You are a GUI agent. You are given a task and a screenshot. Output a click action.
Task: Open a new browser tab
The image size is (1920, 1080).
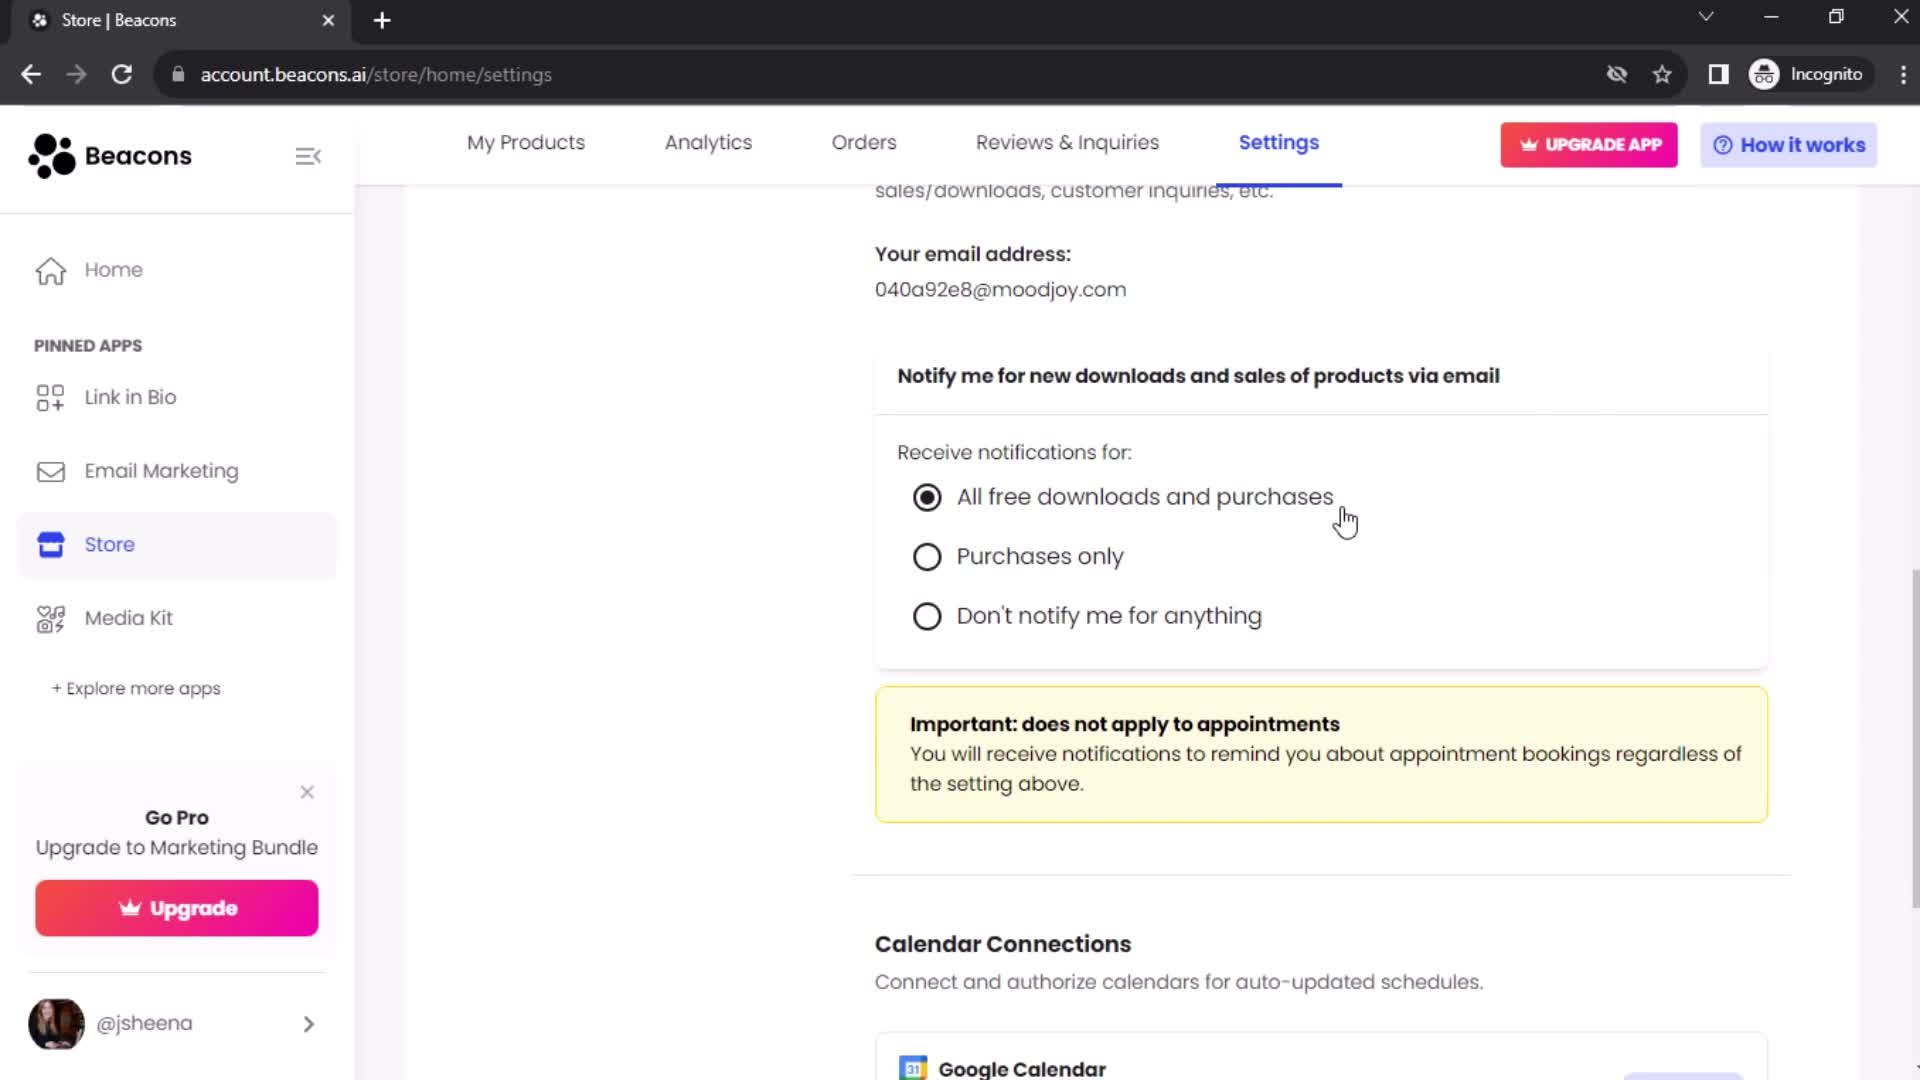click(382, 20)
